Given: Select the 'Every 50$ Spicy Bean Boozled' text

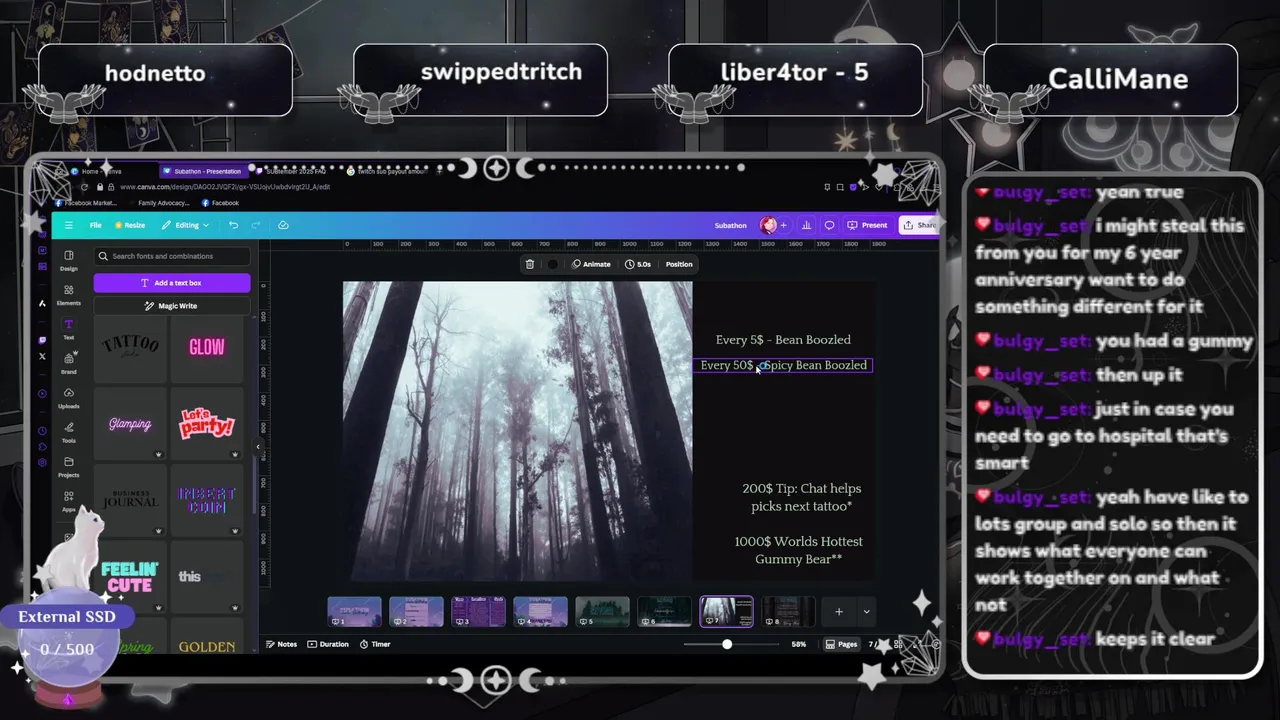Looking at the screenshot, I should click(x=783, y=365).
